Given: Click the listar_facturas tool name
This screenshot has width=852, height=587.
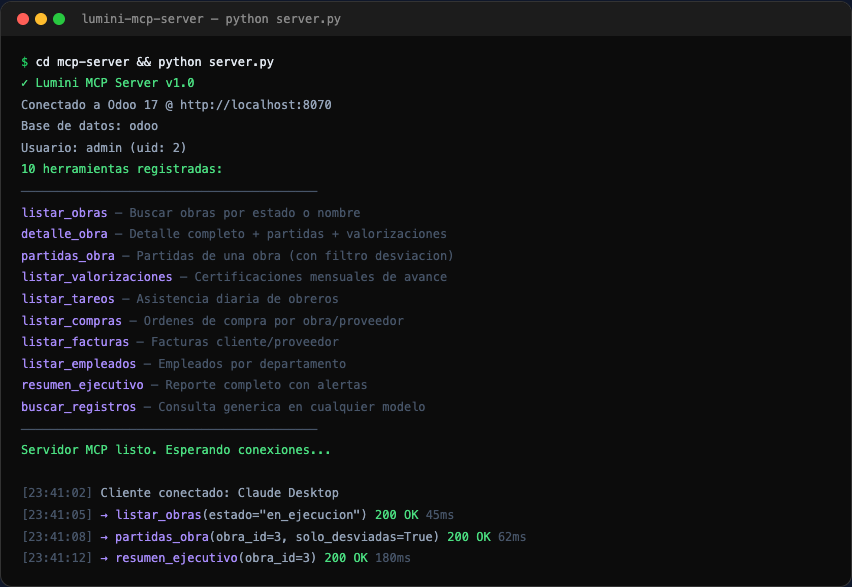Looking at the screenshot, I should click(x=75, y=342).
